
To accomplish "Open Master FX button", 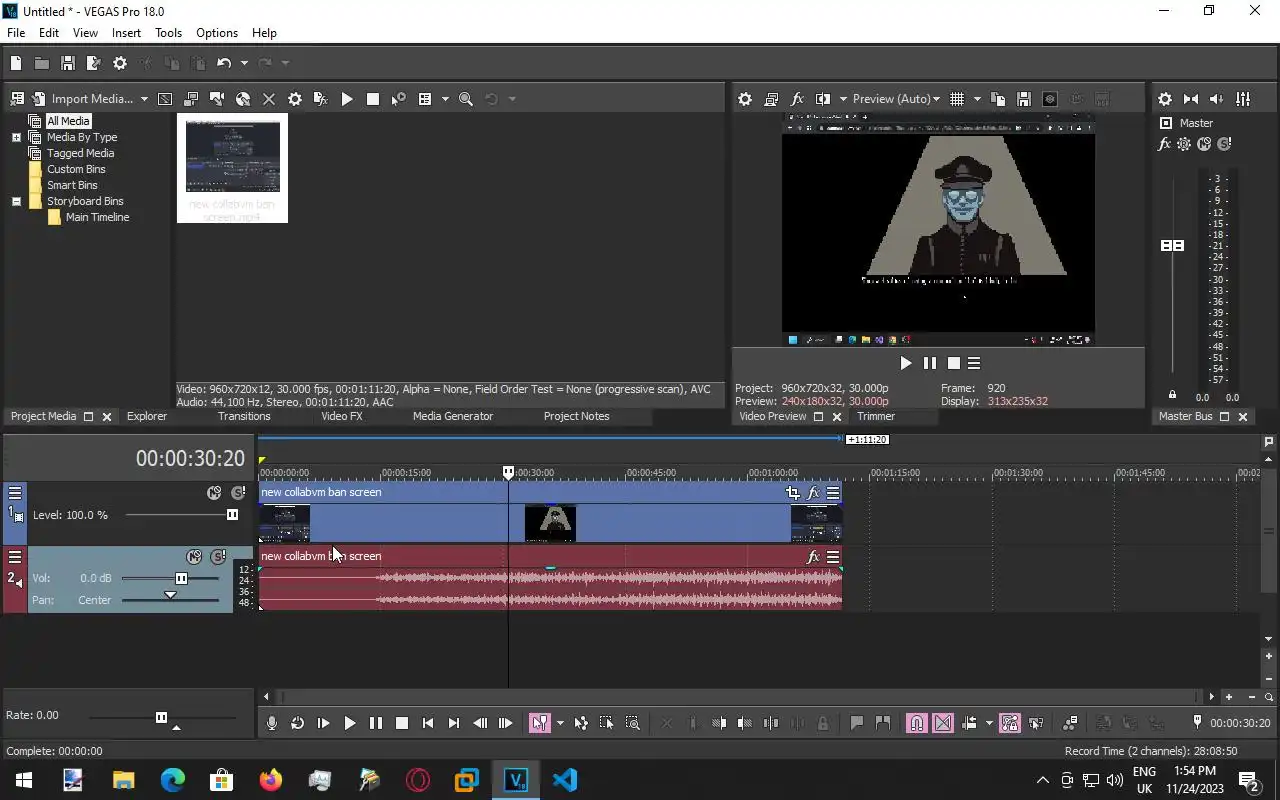I will pos(1164,144).
